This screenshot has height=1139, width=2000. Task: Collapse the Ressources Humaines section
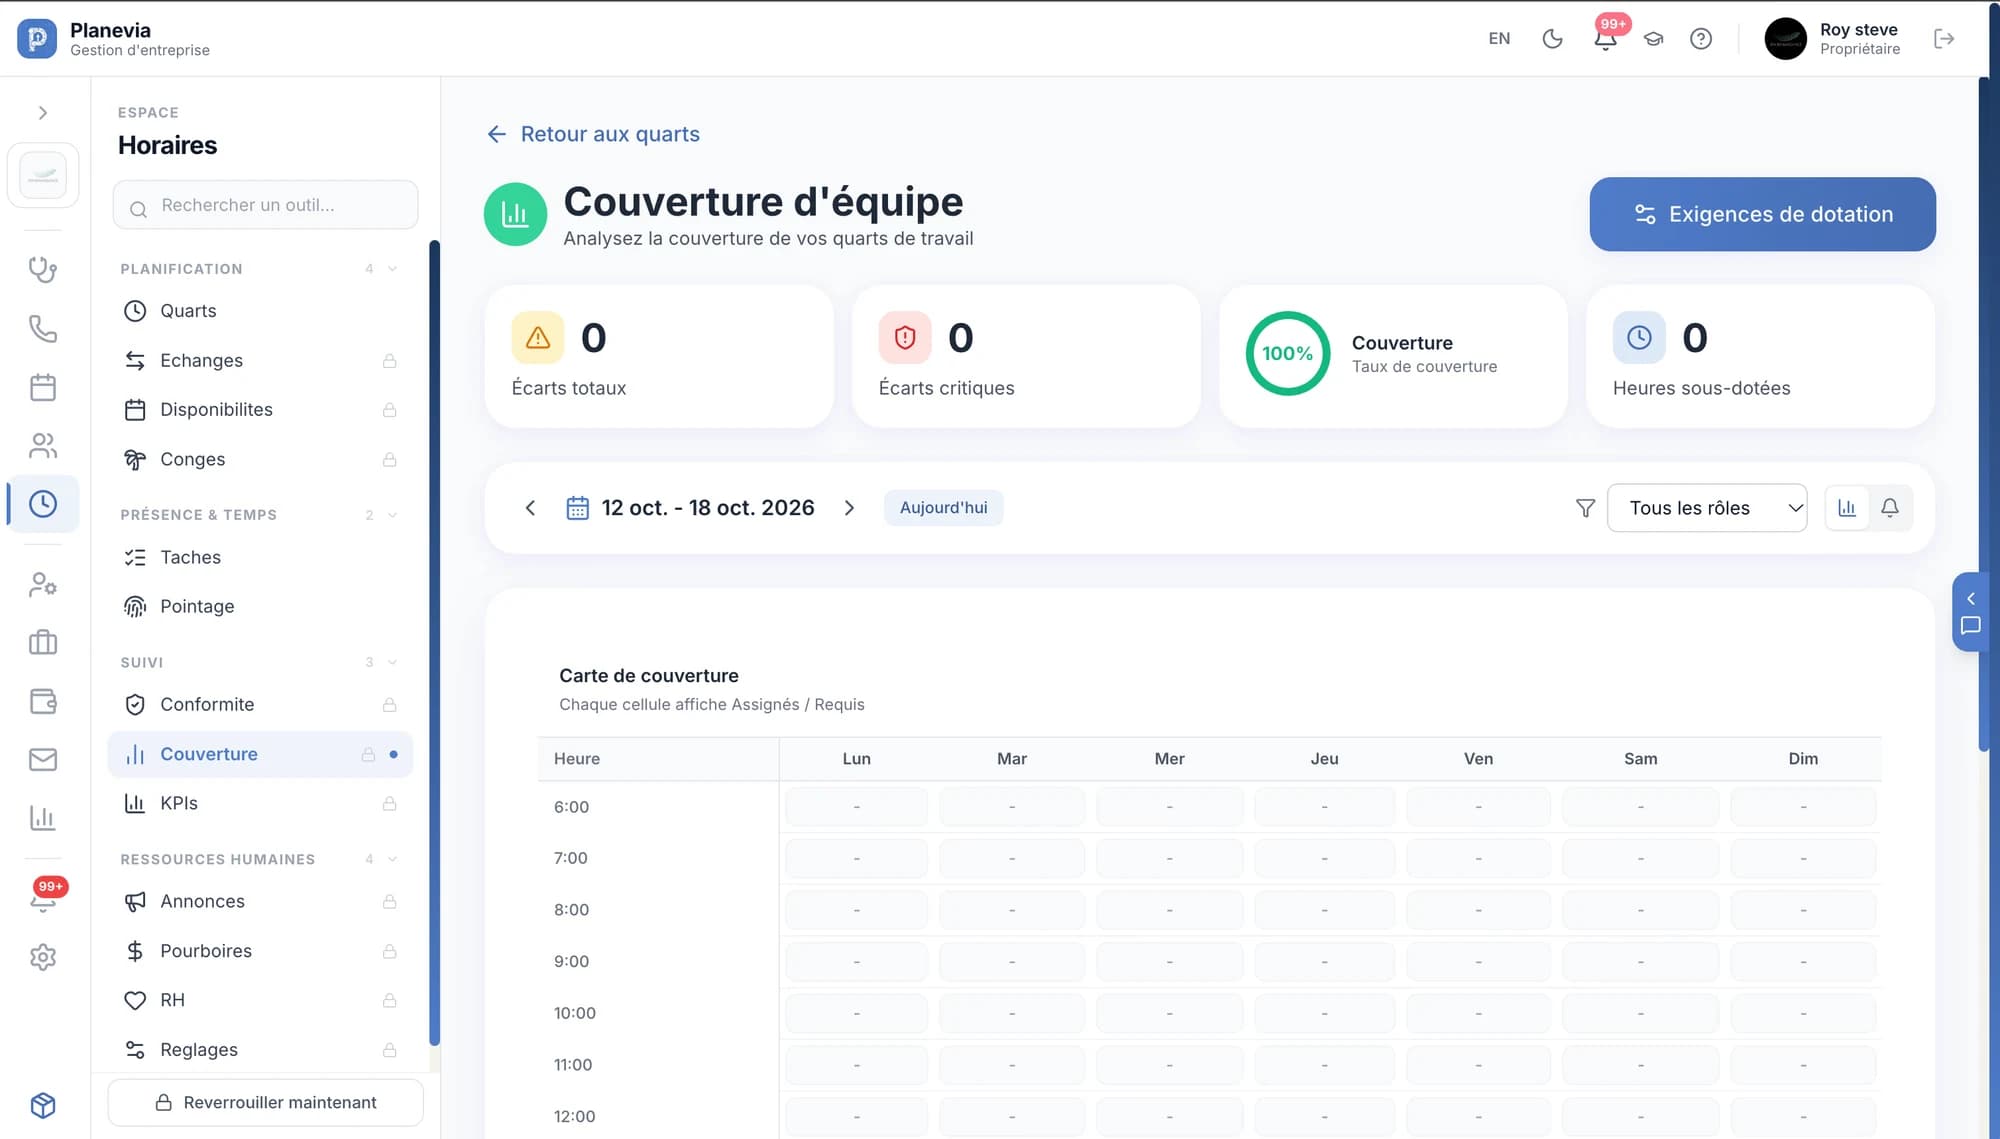[392, 859]
